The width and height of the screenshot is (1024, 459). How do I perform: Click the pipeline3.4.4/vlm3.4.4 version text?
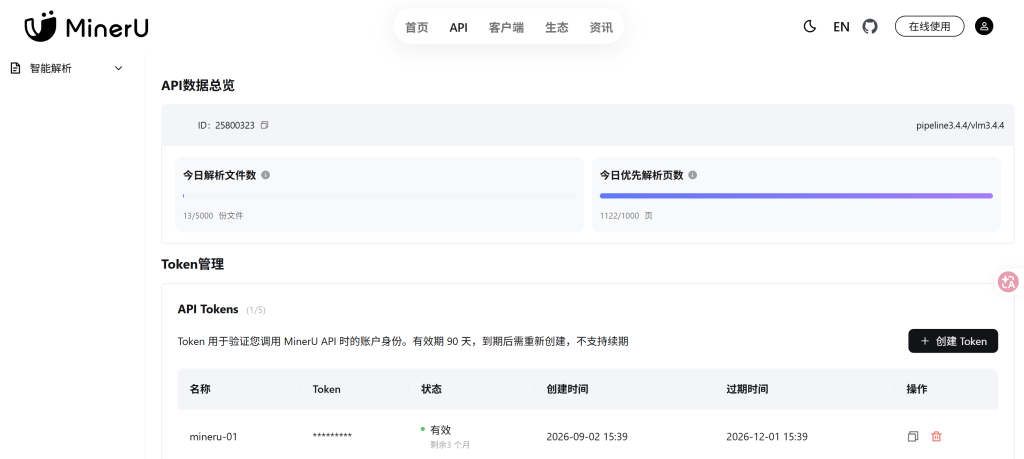[x=960, y=125]
